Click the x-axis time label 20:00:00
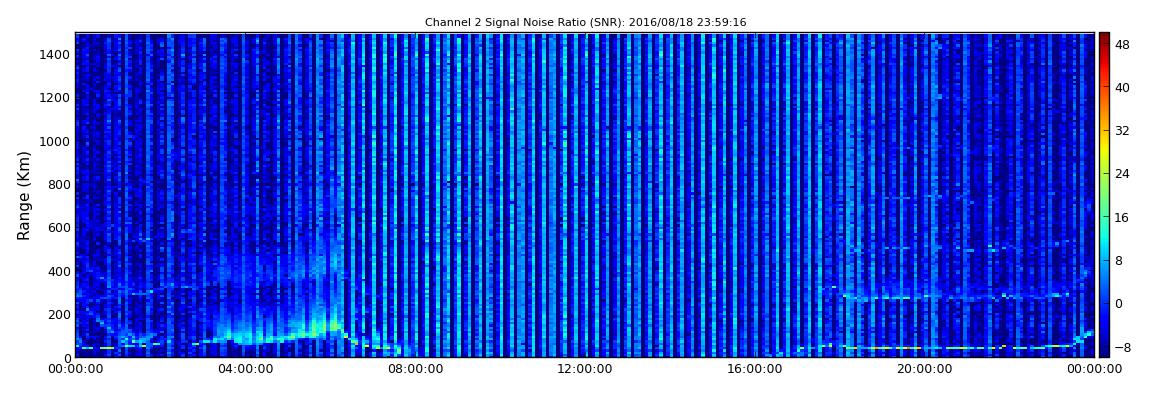Image resolution: width=1150 pixels, height=407 pixels. (x=926, y=370)
